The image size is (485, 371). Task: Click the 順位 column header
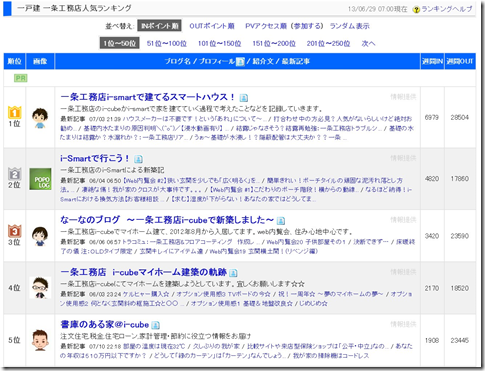coord(14,61)
